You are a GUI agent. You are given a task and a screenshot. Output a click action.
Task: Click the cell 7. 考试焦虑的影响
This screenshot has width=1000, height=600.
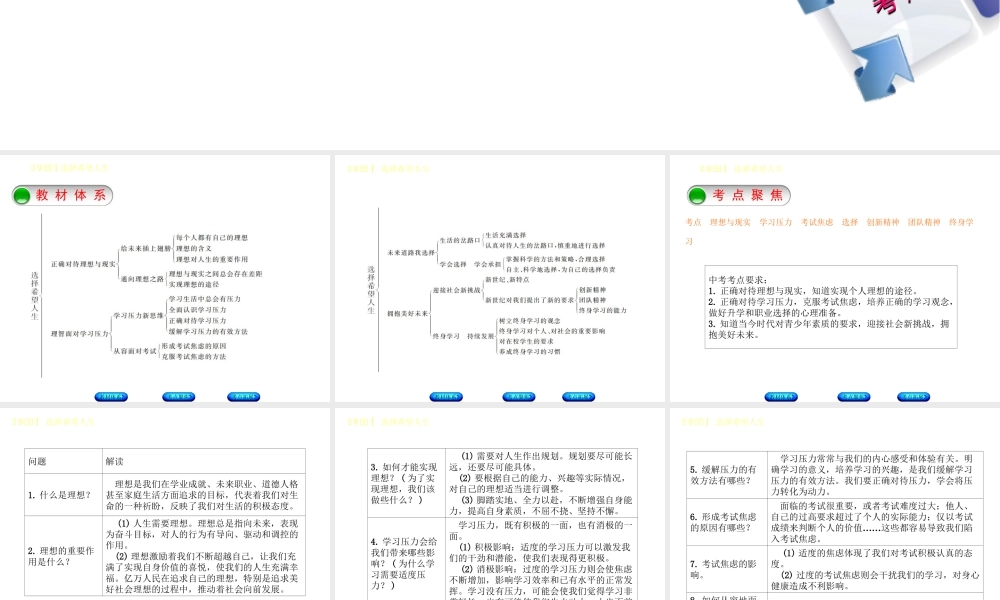[x=727, y=569]
